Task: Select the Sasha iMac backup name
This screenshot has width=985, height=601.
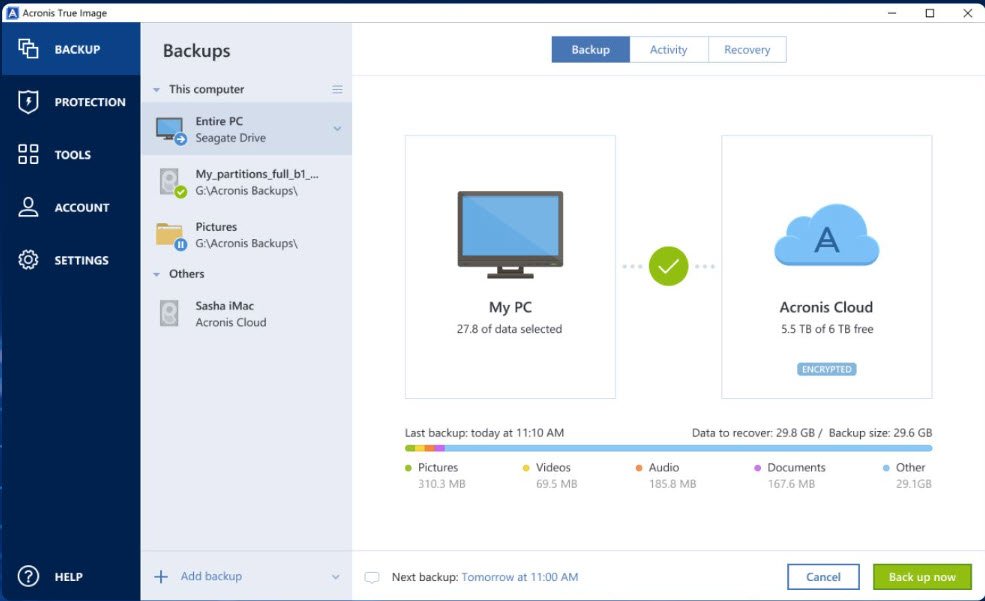Action: tap(224, 306)
